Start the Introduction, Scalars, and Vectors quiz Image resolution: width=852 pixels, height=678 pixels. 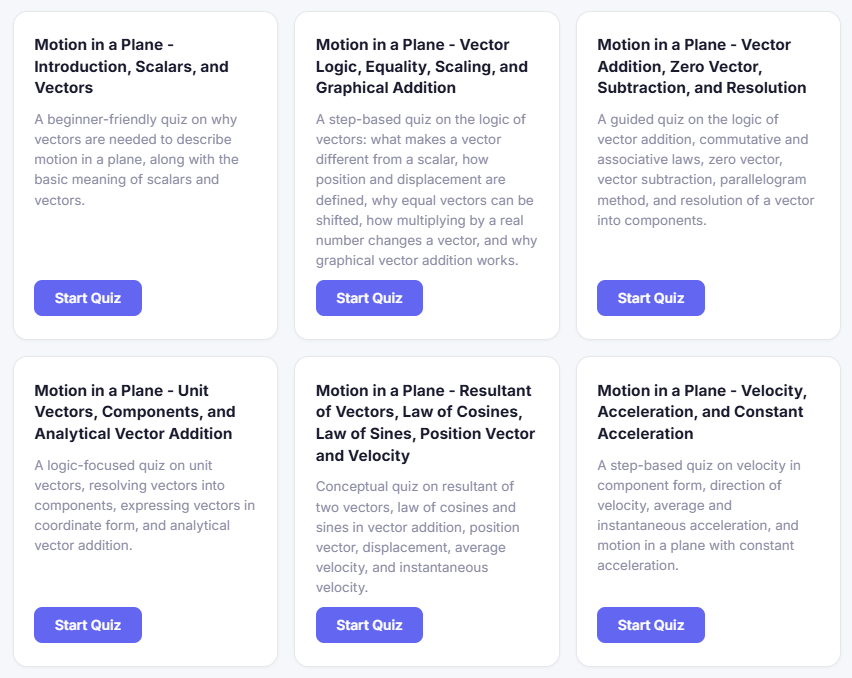[88, 298]
